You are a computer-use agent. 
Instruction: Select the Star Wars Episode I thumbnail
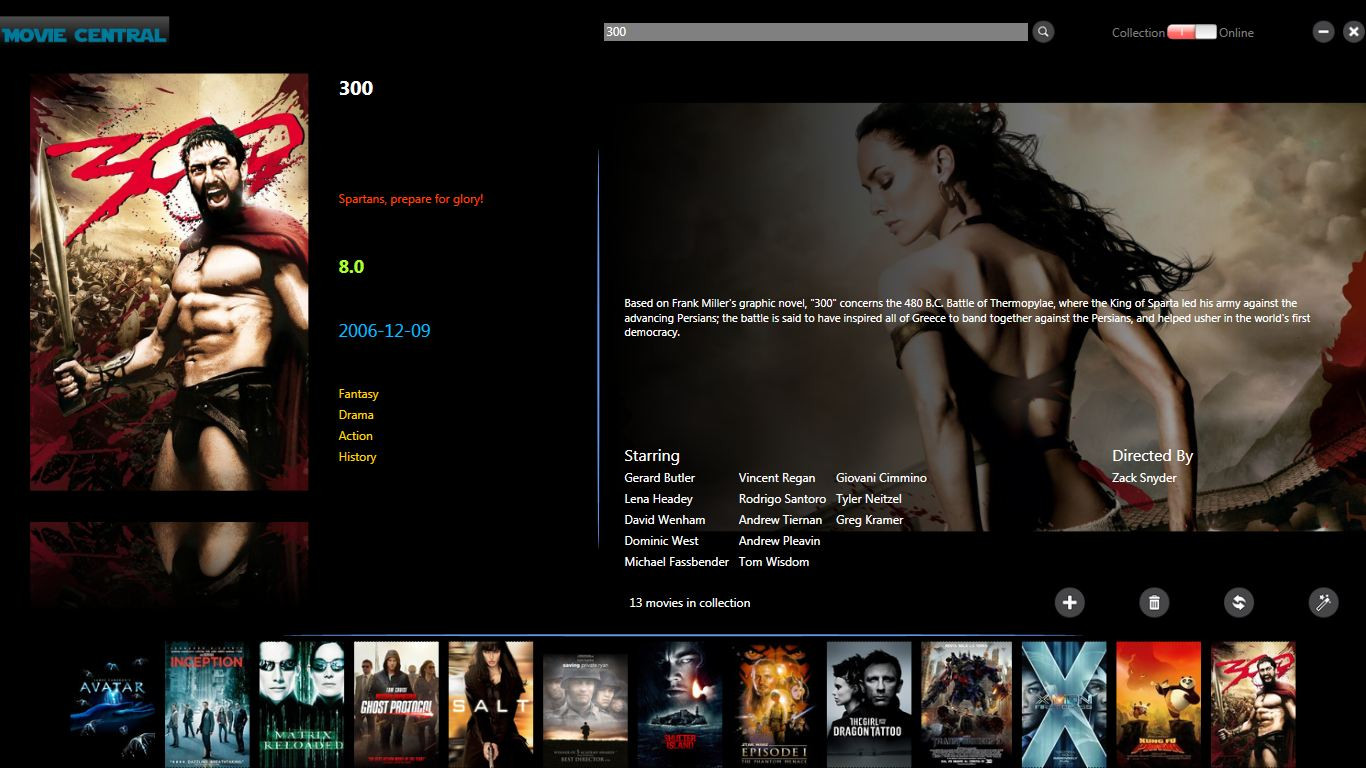(774, 704)
